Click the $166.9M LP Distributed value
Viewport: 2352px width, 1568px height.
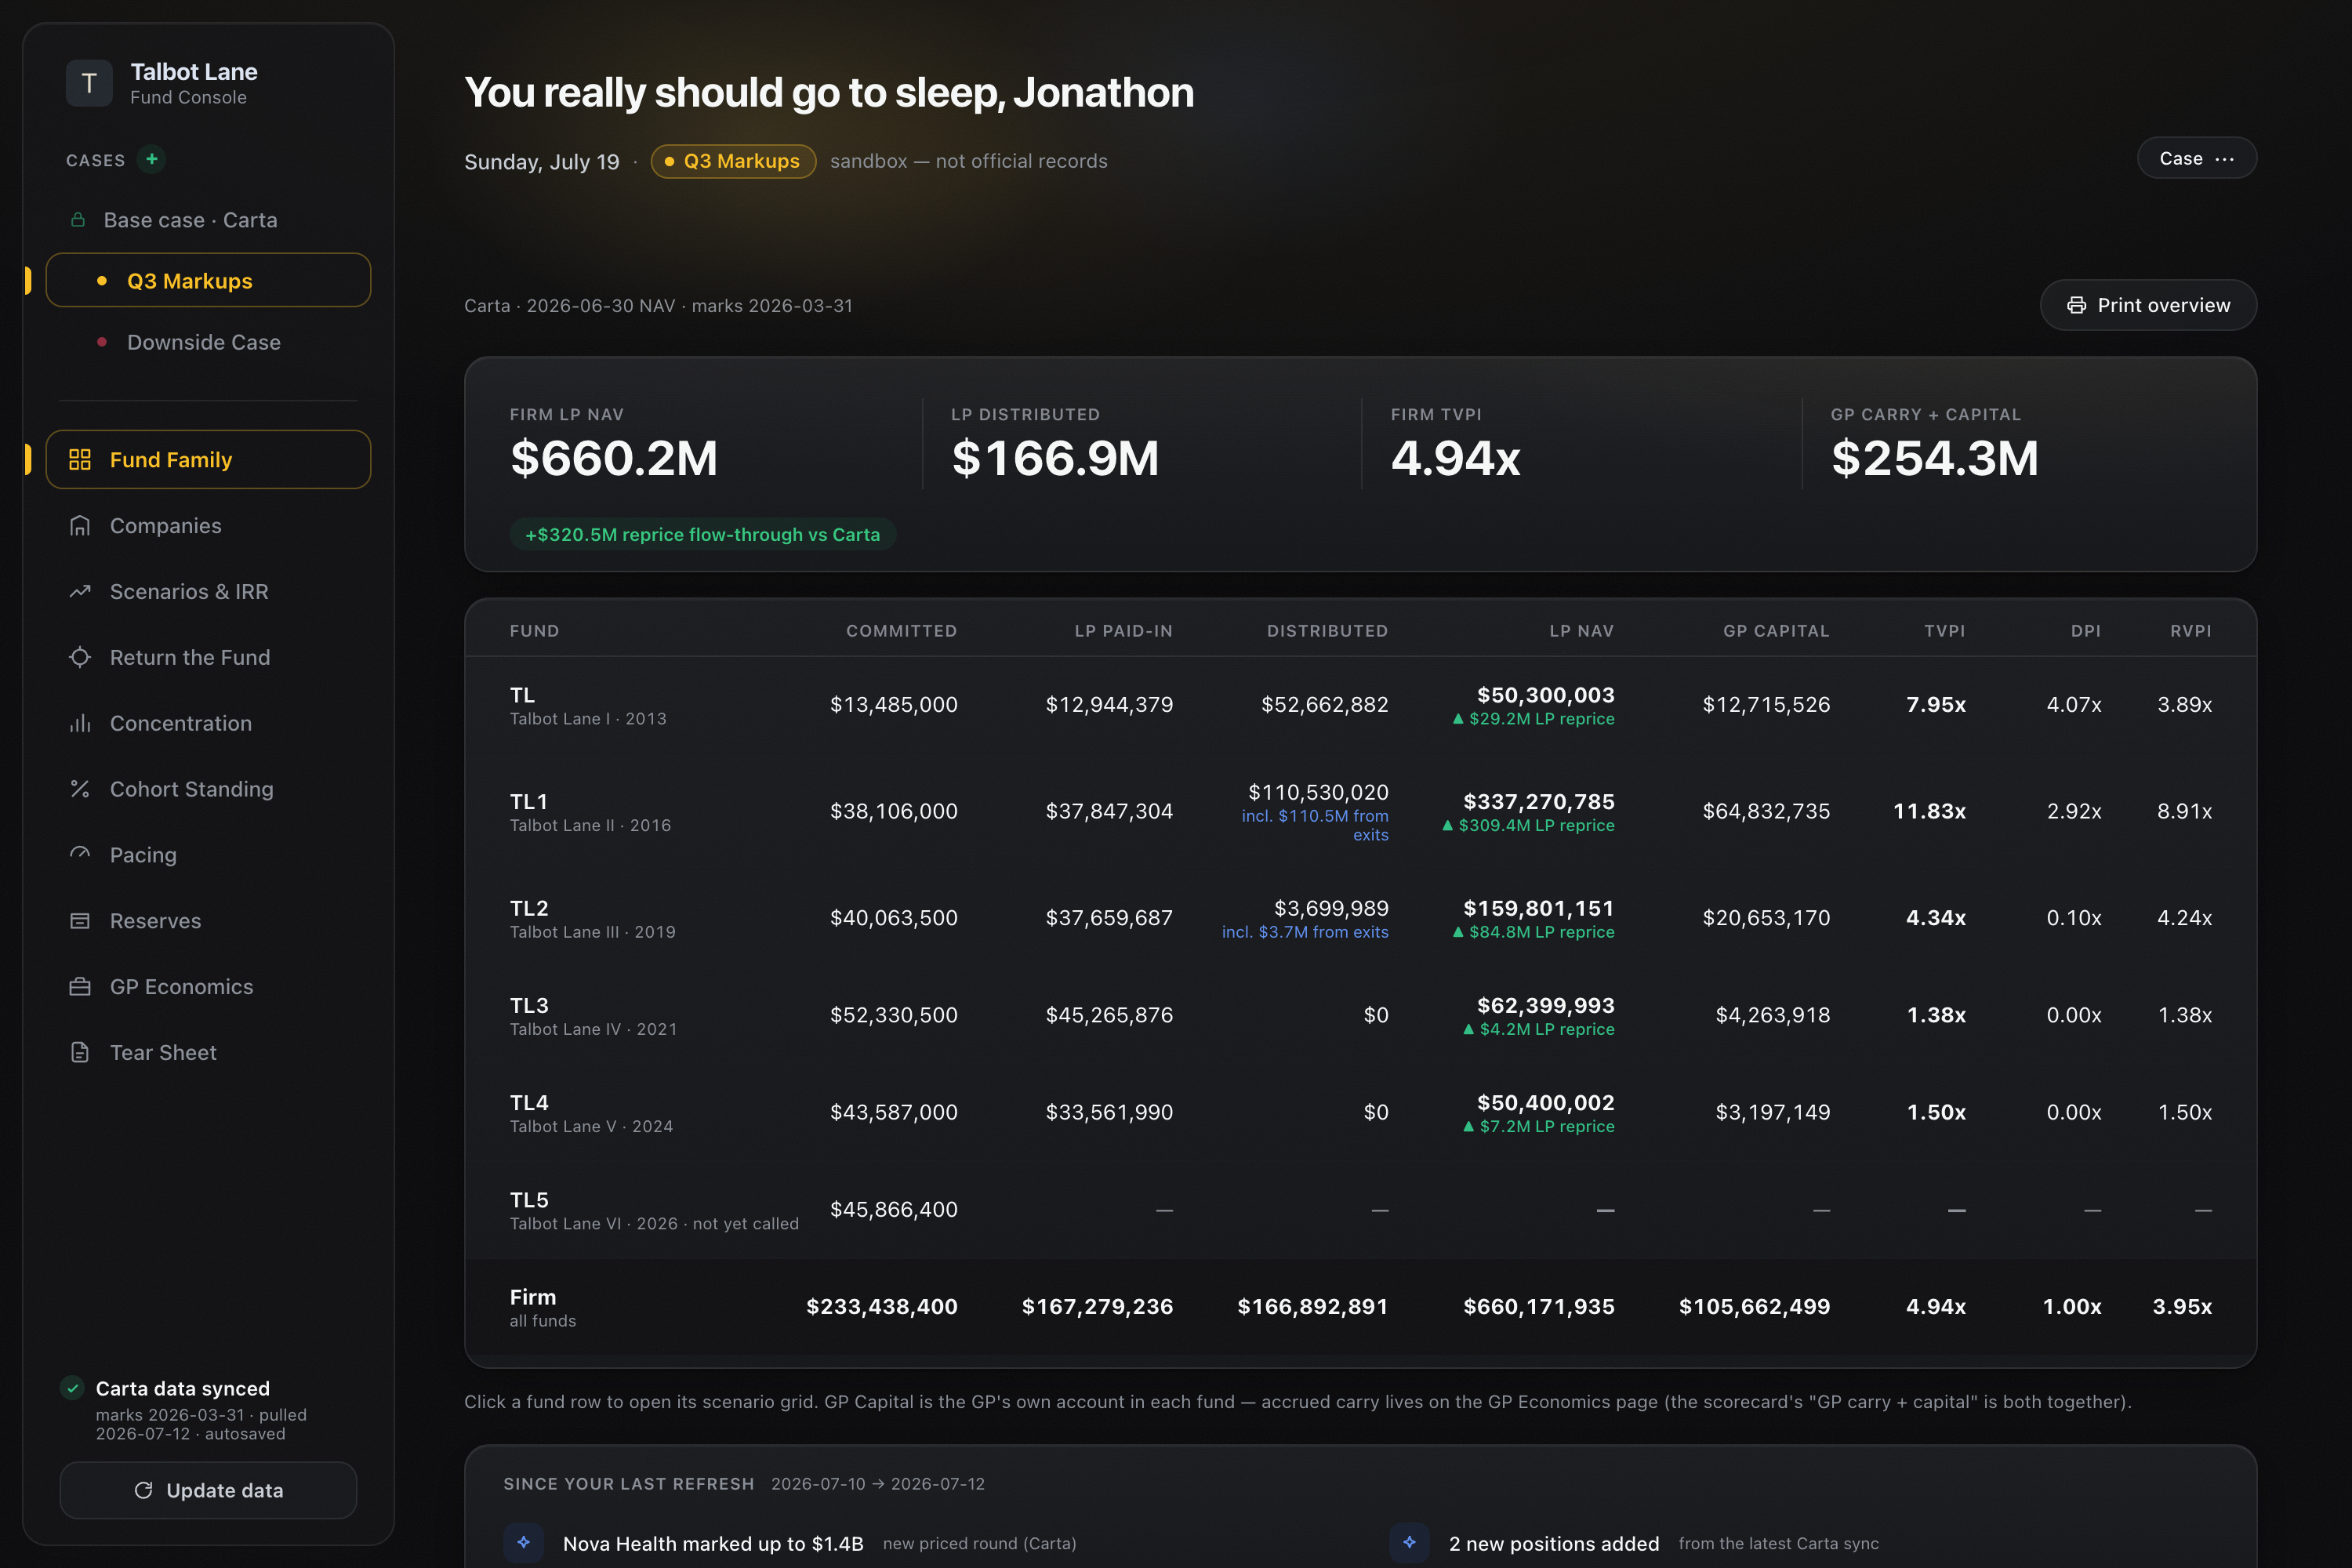[1055, 458]
